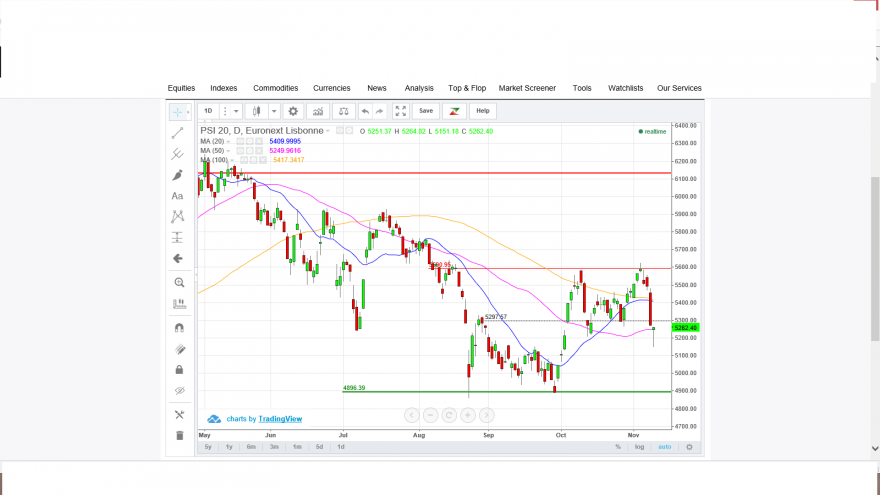Image resolution: width=880 pixels, height=495 pixels.
Task: Open the show object tree tool
Action: click(x=179, y=415)
